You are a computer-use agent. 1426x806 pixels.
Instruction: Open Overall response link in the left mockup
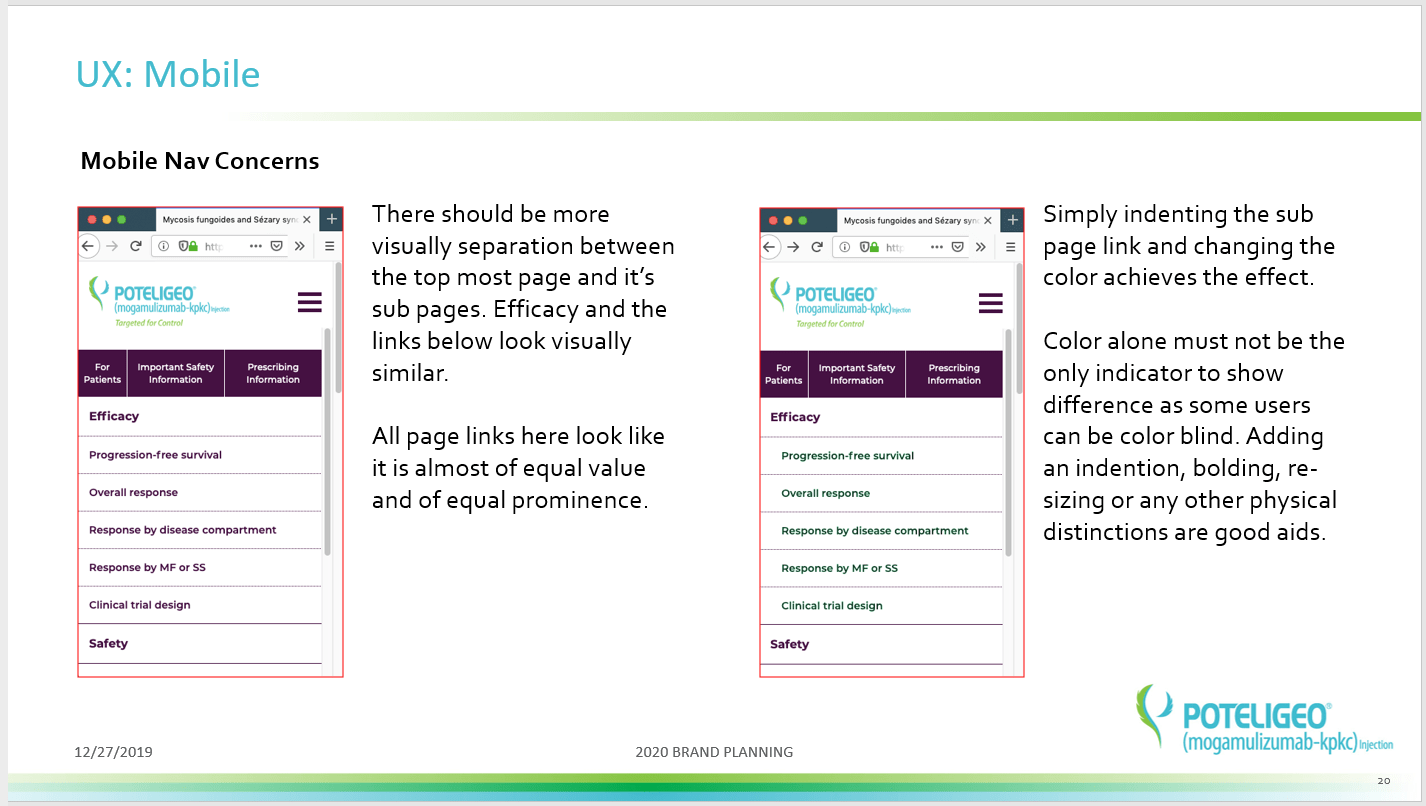(x=133, y=492)
